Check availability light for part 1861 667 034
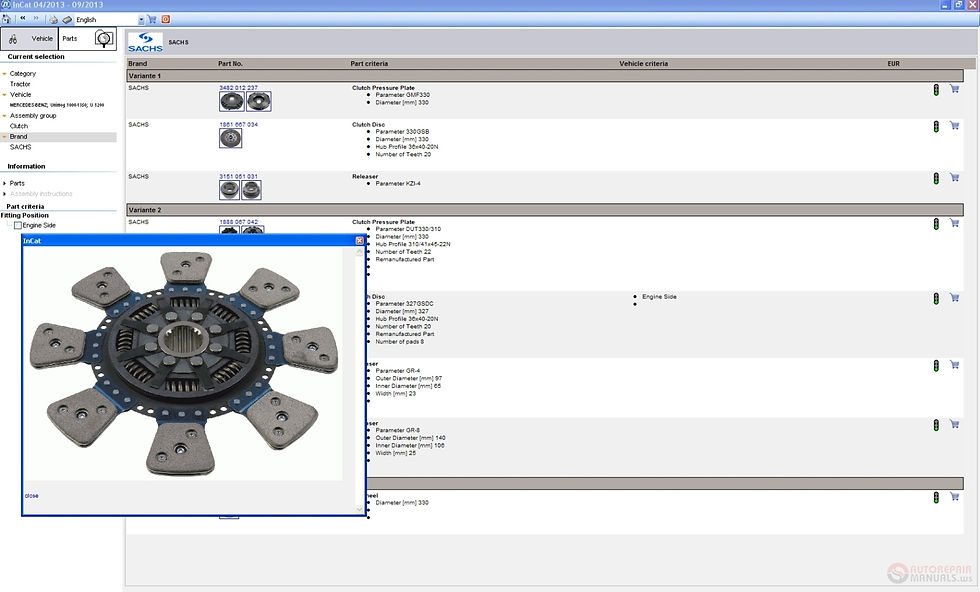 936,127
